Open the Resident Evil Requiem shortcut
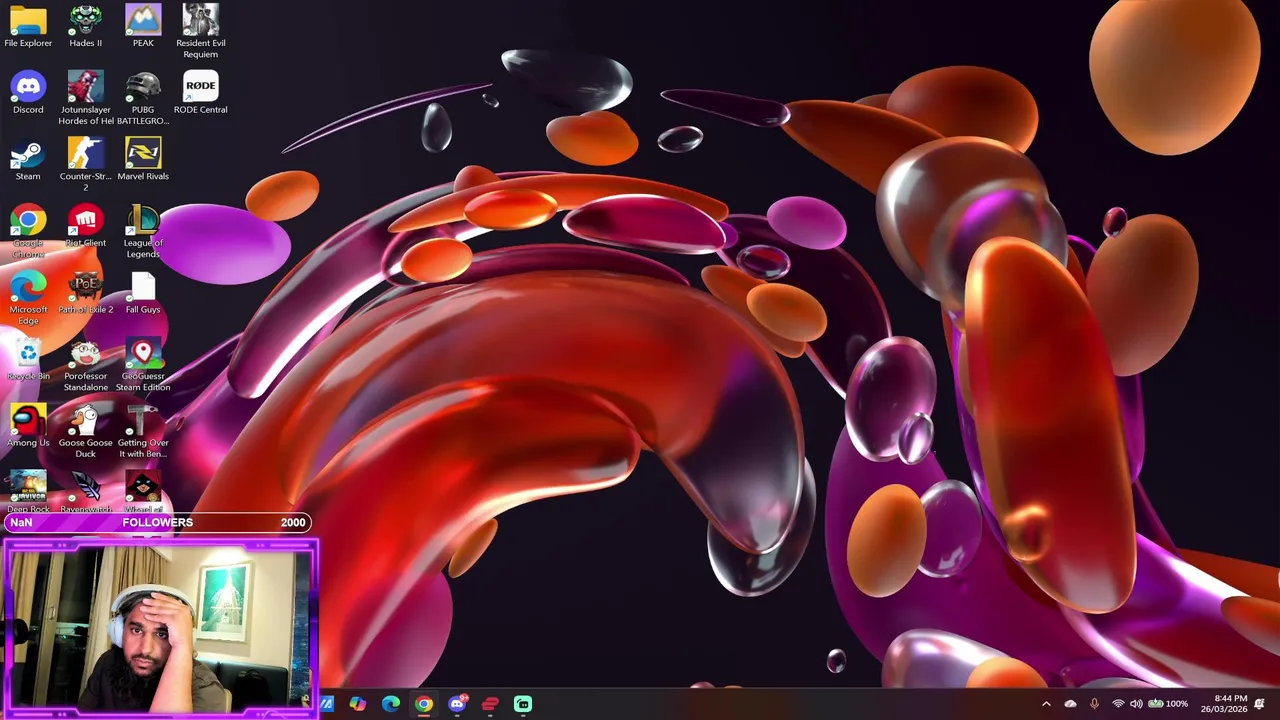 pyautogui.click(x=201, y=31)
